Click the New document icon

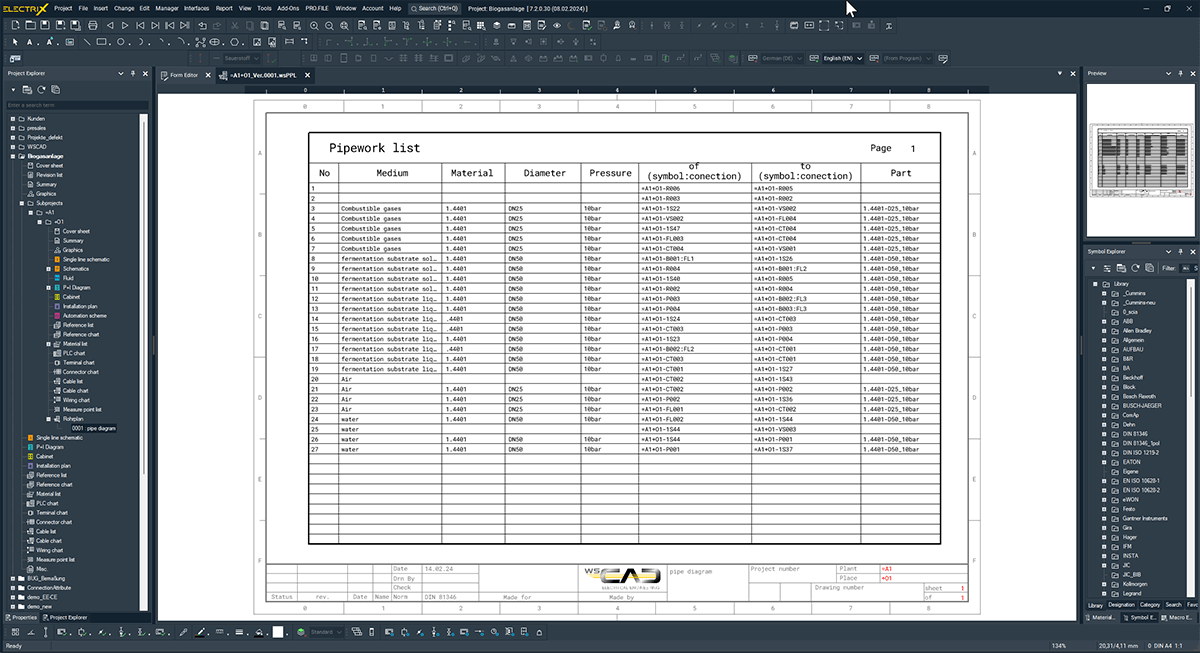(16, 25)
